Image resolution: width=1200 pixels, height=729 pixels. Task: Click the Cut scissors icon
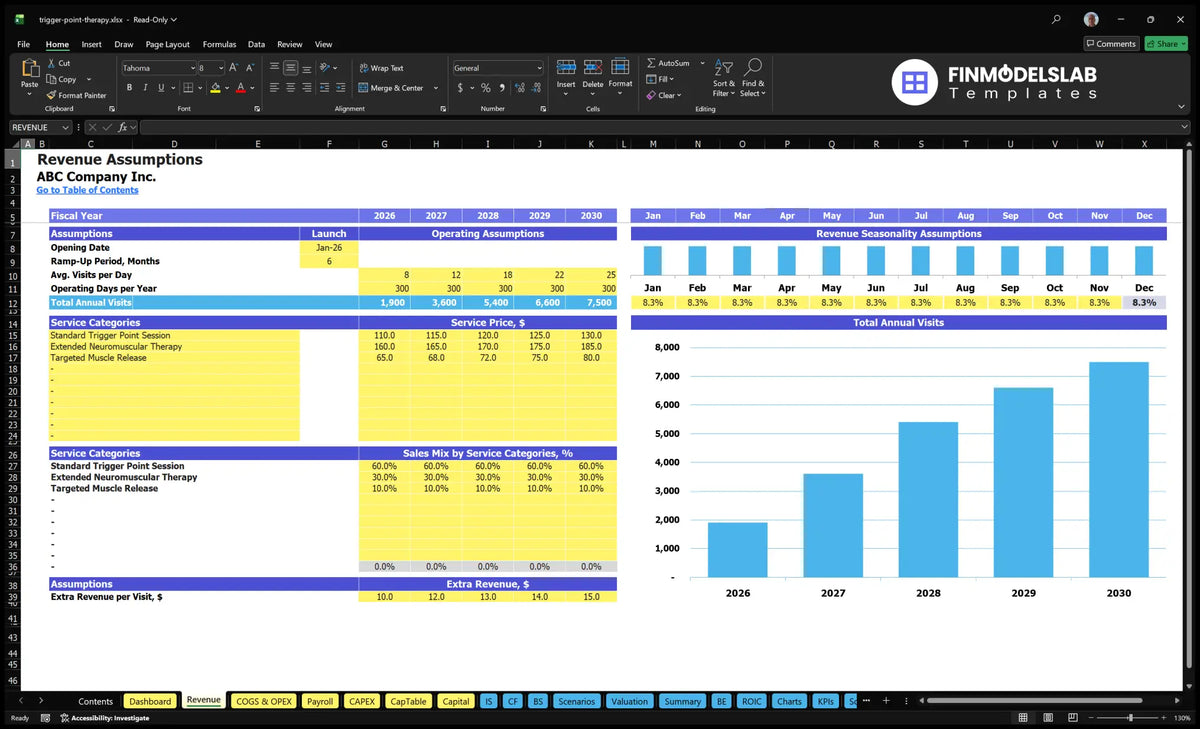(50, 63)
